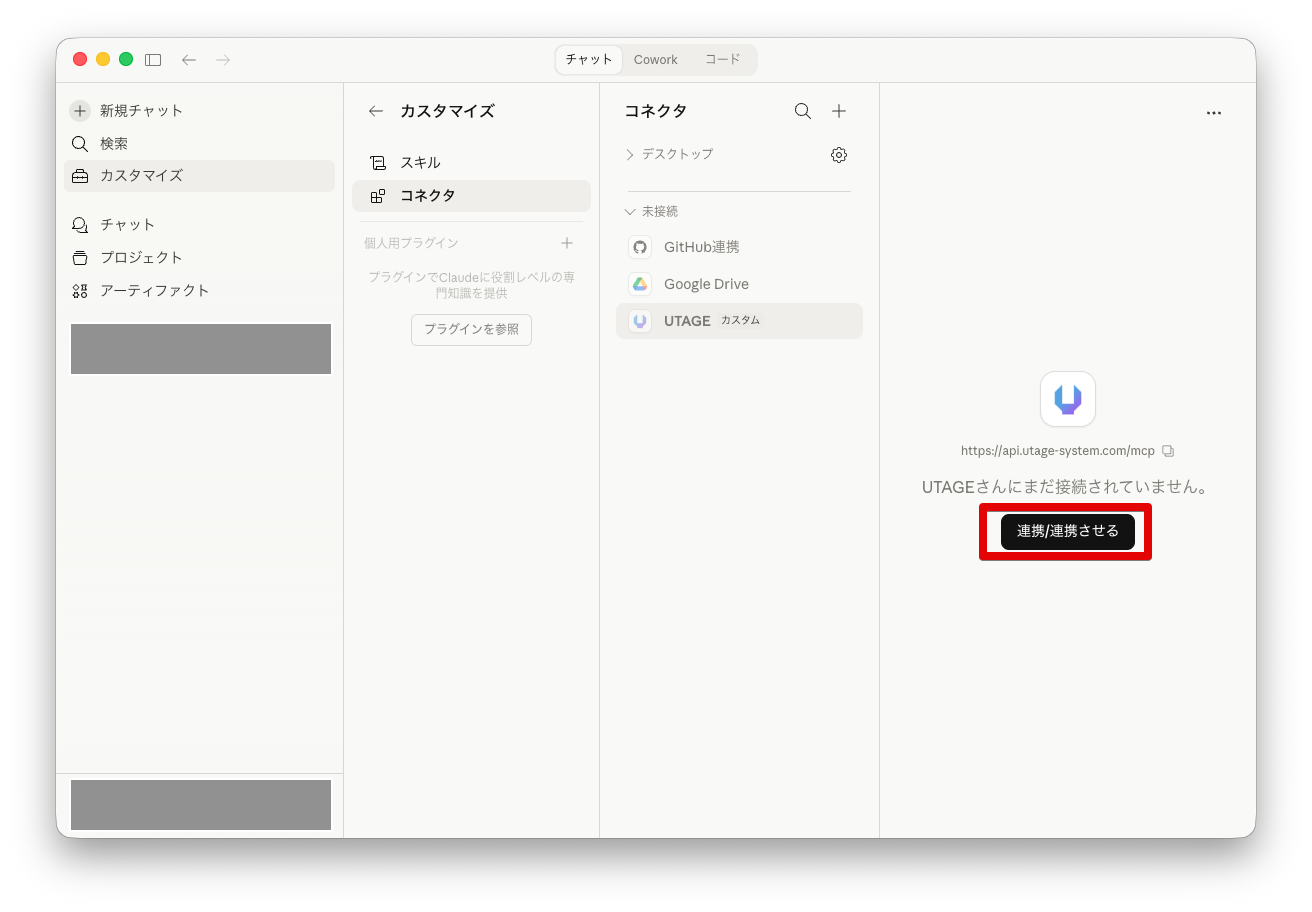Image resolution: width=1312 pixels, height=912 pixels.
Task: Switch to the Cowork tab
Action: point(655,60)
